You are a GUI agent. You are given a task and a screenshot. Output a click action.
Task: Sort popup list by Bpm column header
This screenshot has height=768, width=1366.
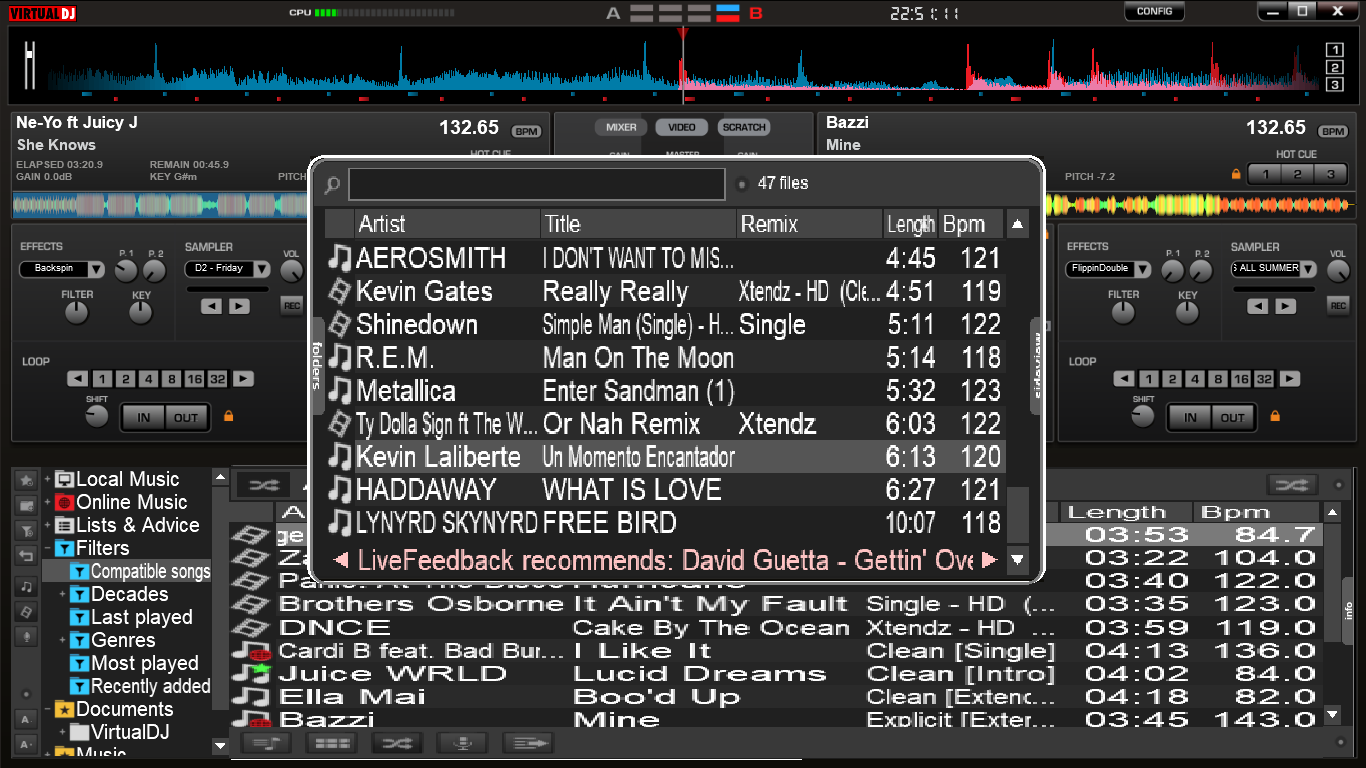[970, 224]
